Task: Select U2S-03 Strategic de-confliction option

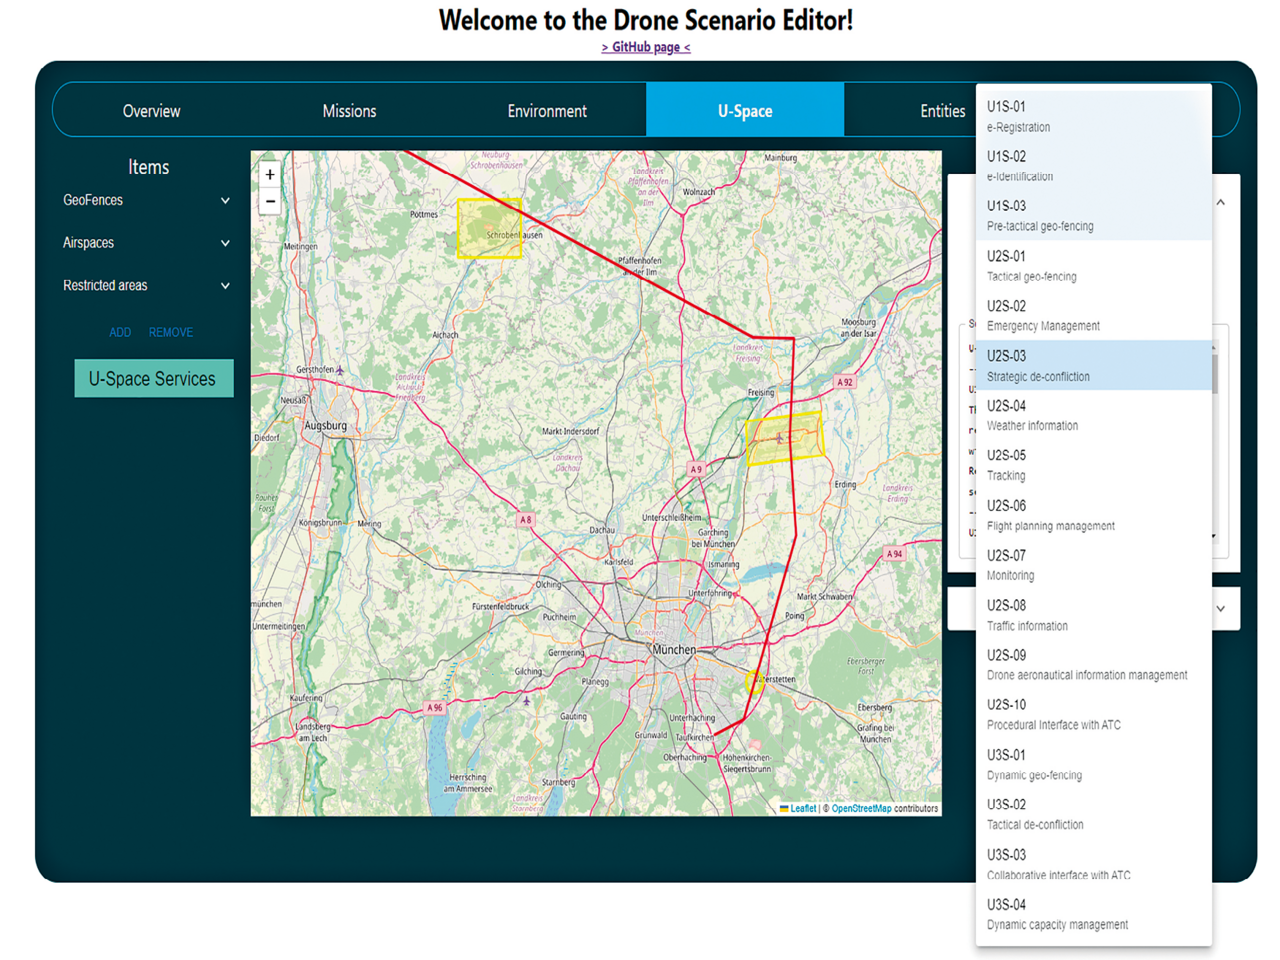Action: 1093,365
